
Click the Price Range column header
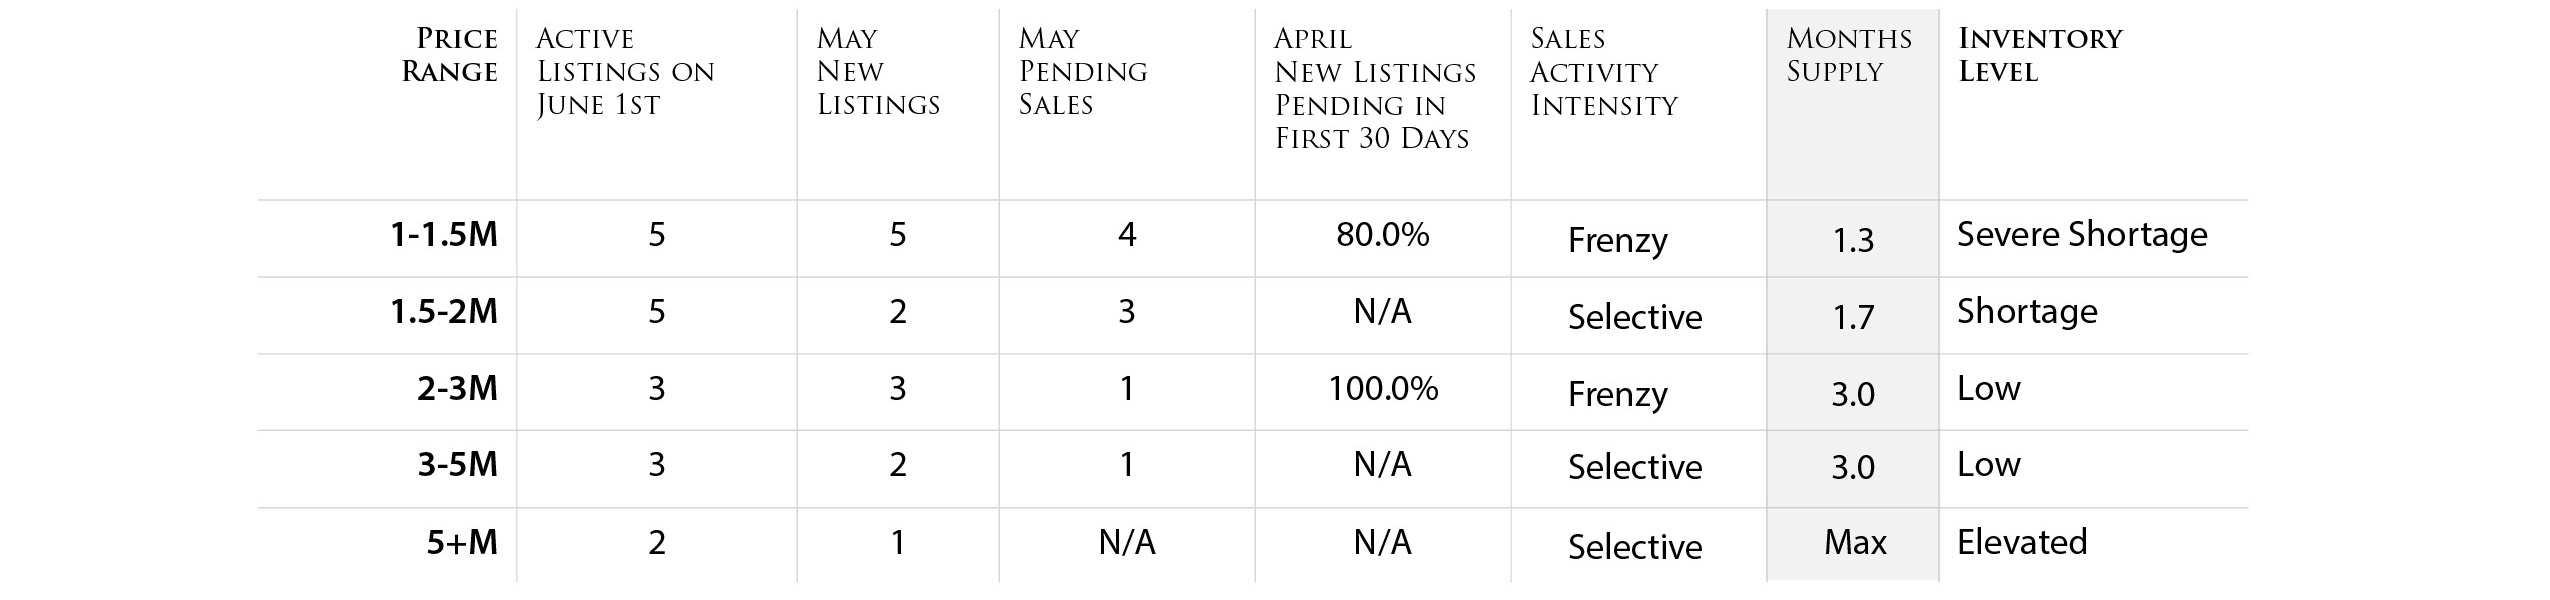coord(449,55)
